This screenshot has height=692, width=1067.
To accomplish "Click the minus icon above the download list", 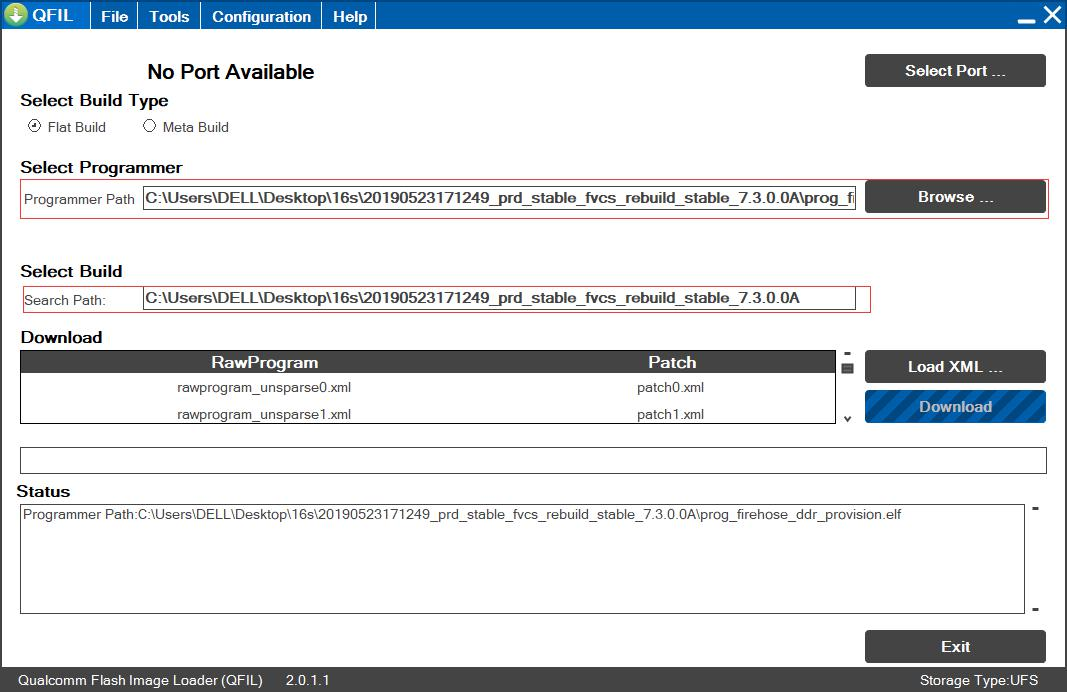I will pyautogui.click(x=847, y=353).
